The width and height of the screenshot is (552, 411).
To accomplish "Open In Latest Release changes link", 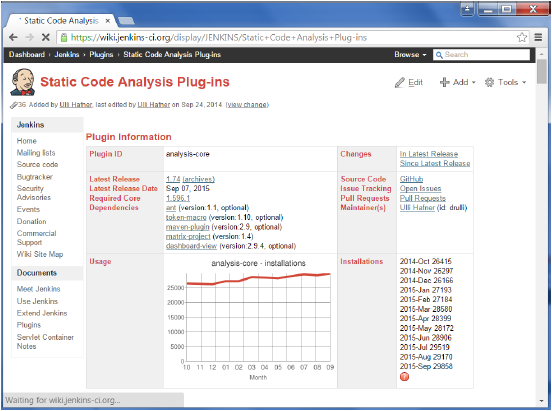I will pyautogui.click(x=429, y=154).
